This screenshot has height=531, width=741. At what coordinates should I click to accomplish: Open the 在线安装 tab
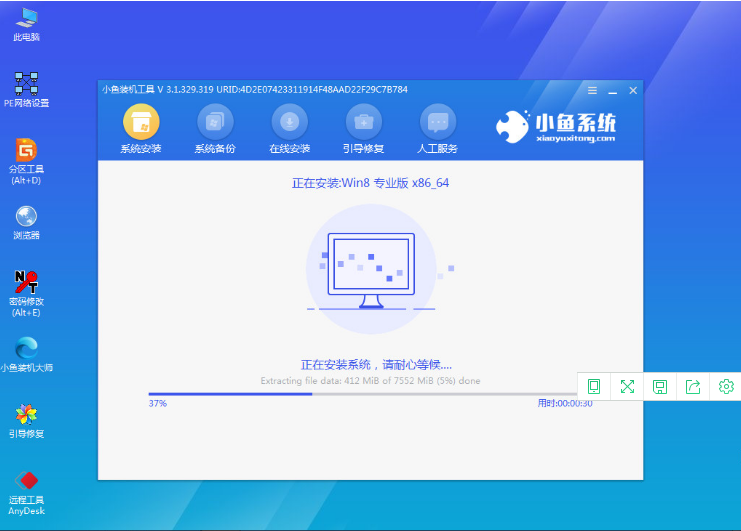click(x=289, y=129)
